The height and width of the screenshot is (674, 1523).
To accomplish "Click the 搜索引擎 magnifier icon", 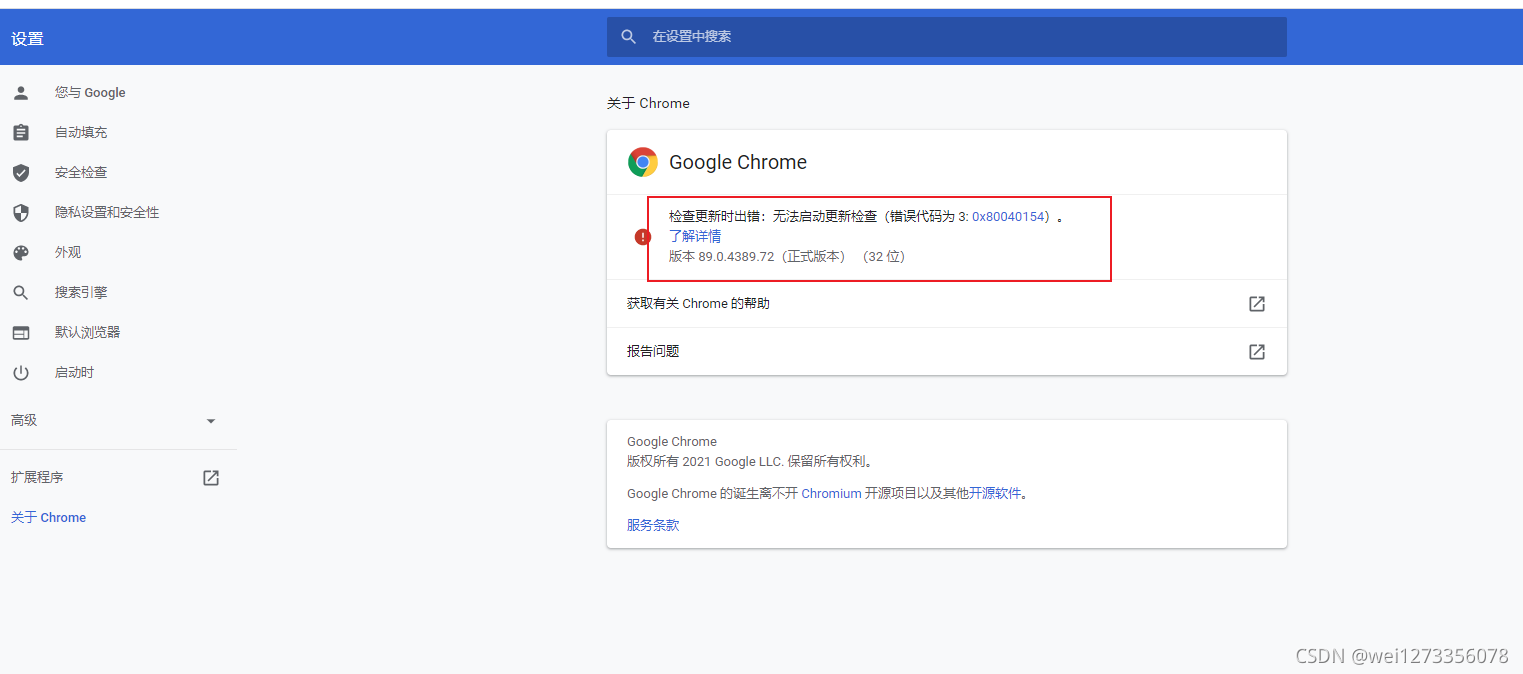I will [x=21, y=292].
